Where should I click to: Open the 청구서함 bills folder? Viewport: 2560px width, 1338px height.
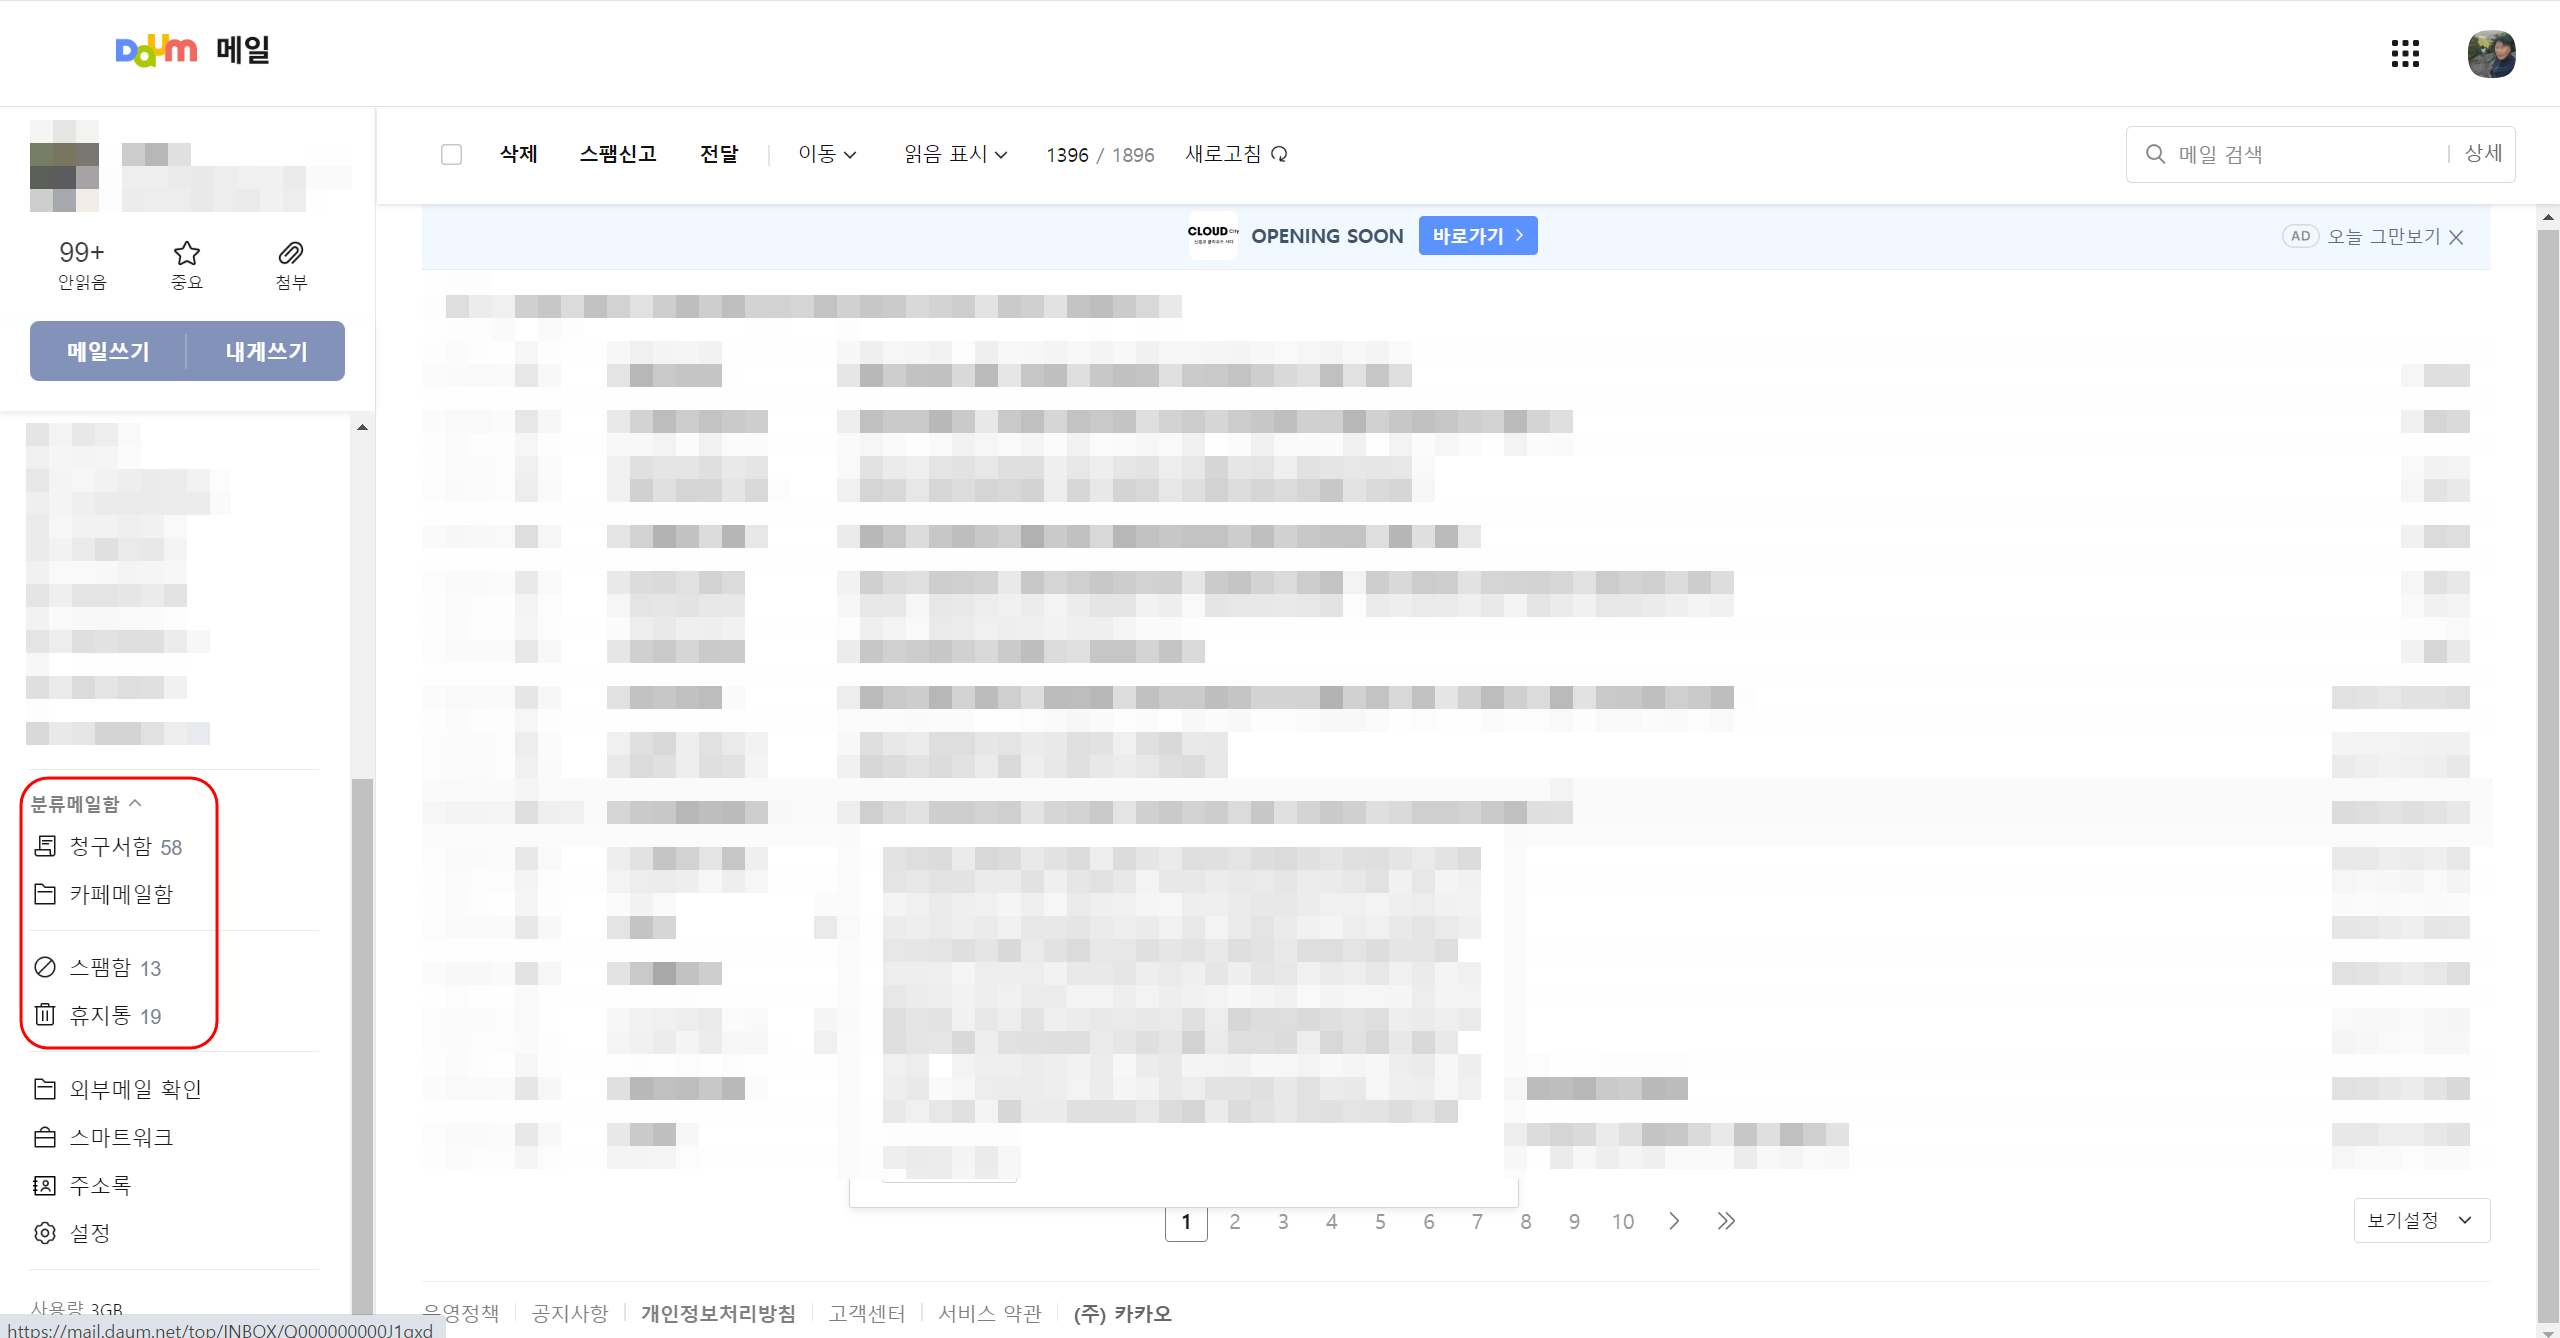(110, 847)
